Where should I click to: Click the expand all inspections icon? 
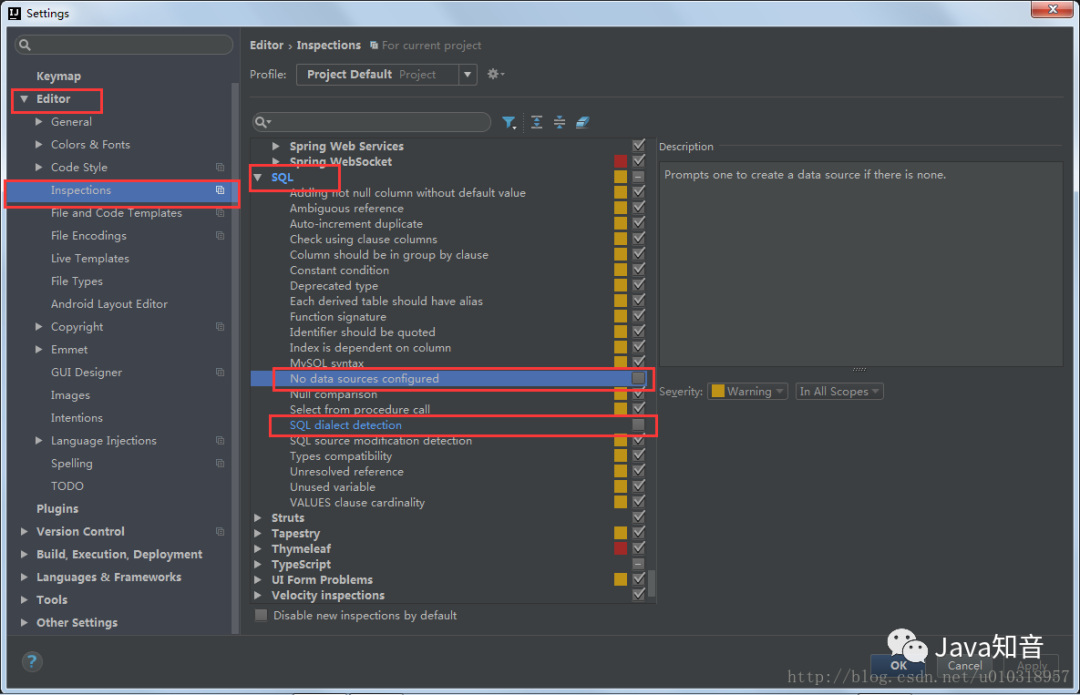(537, 123)
